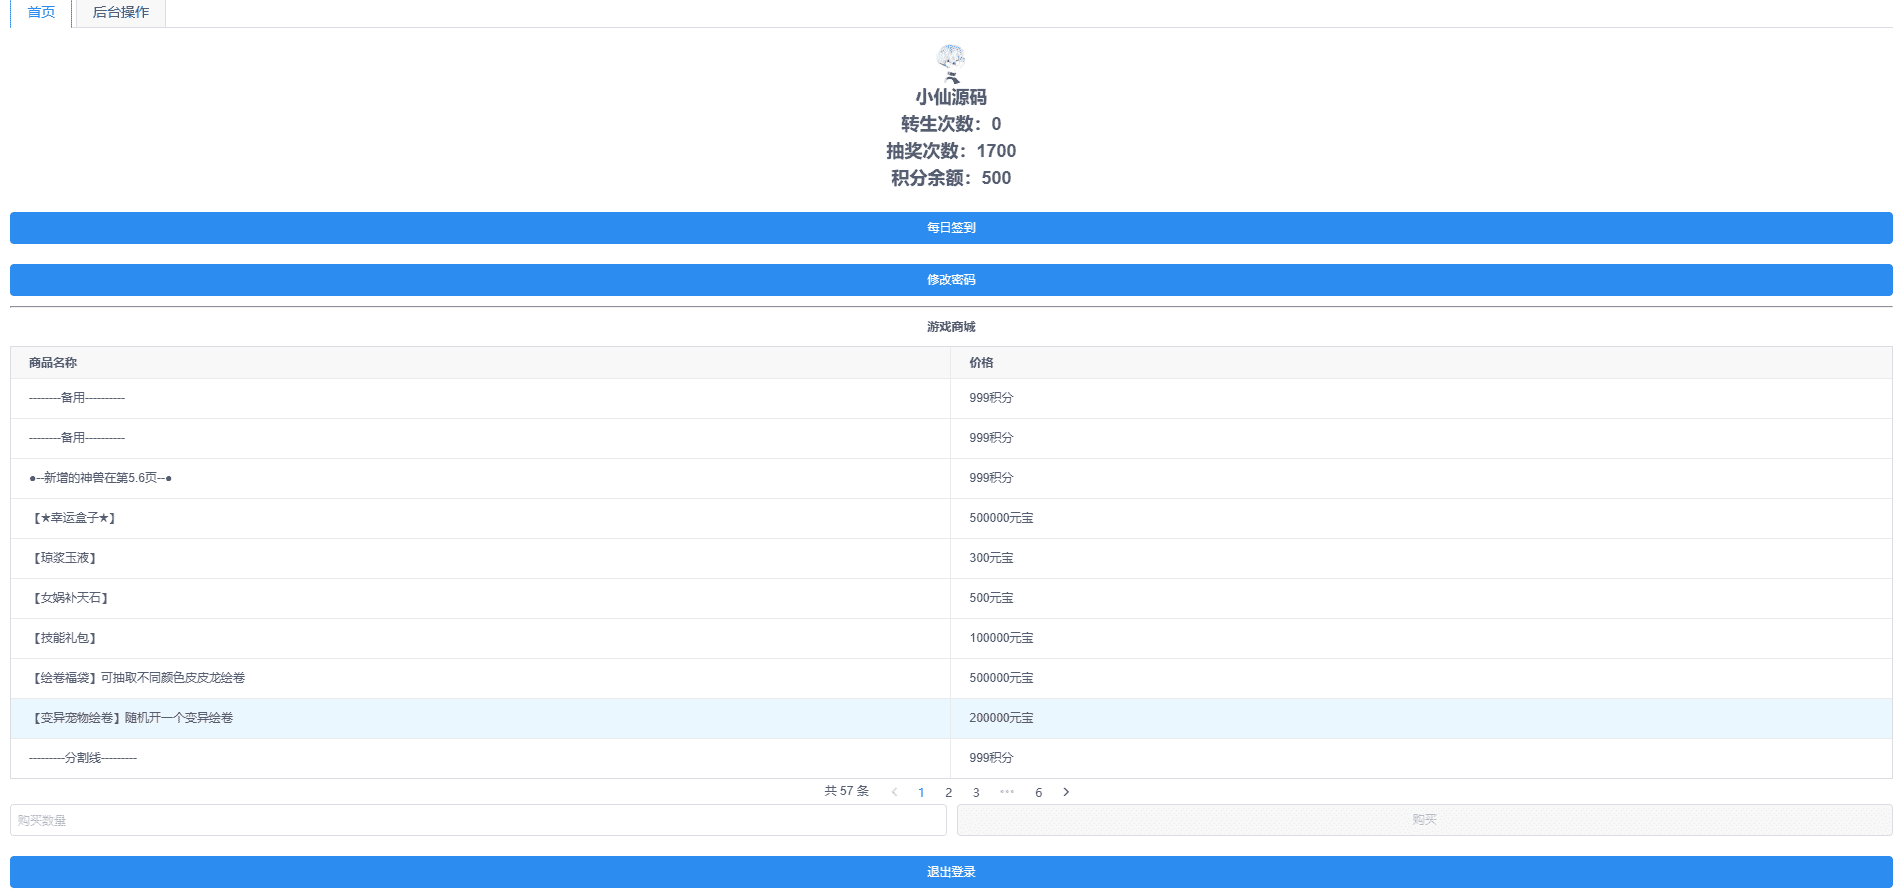The width and height of the screenshot is (1900, 896).
Task: Click the 转生次数：0 text
Action: pyautogui.click(x=951, y=124)
